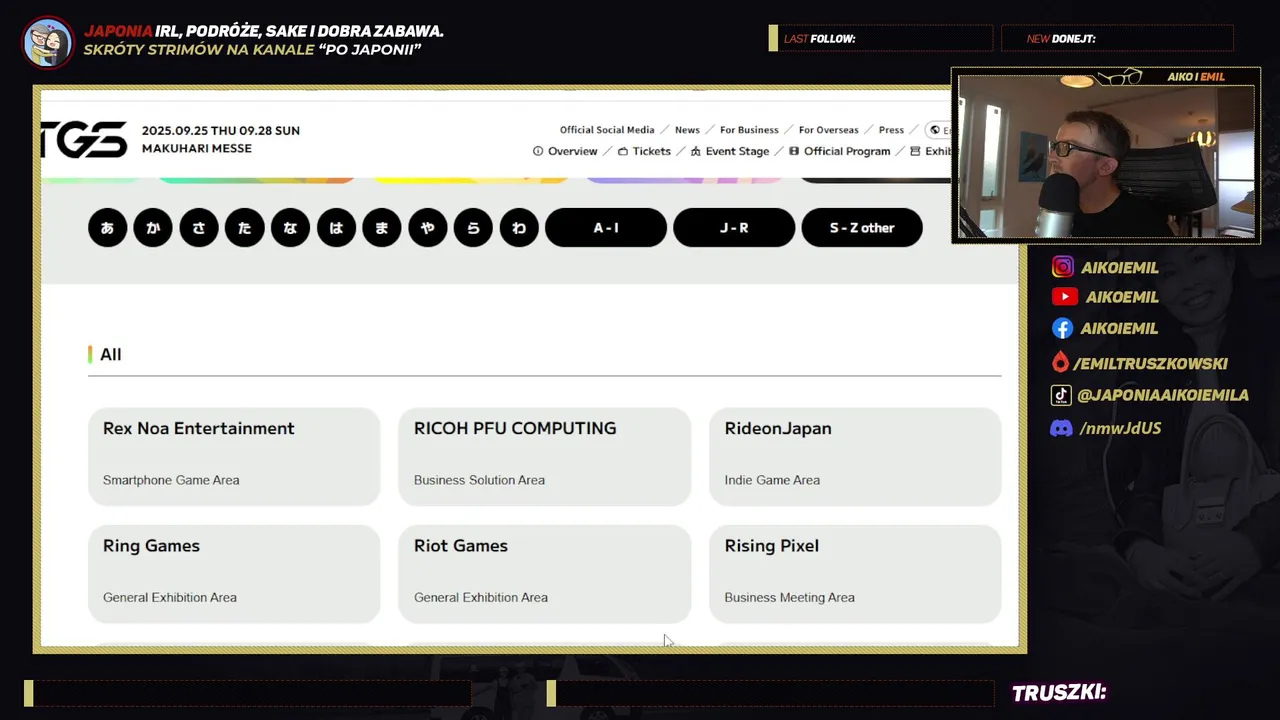This screenshot has width=1280, height=720.
Task: Click the TGS logo
Action: pos(84,140)
